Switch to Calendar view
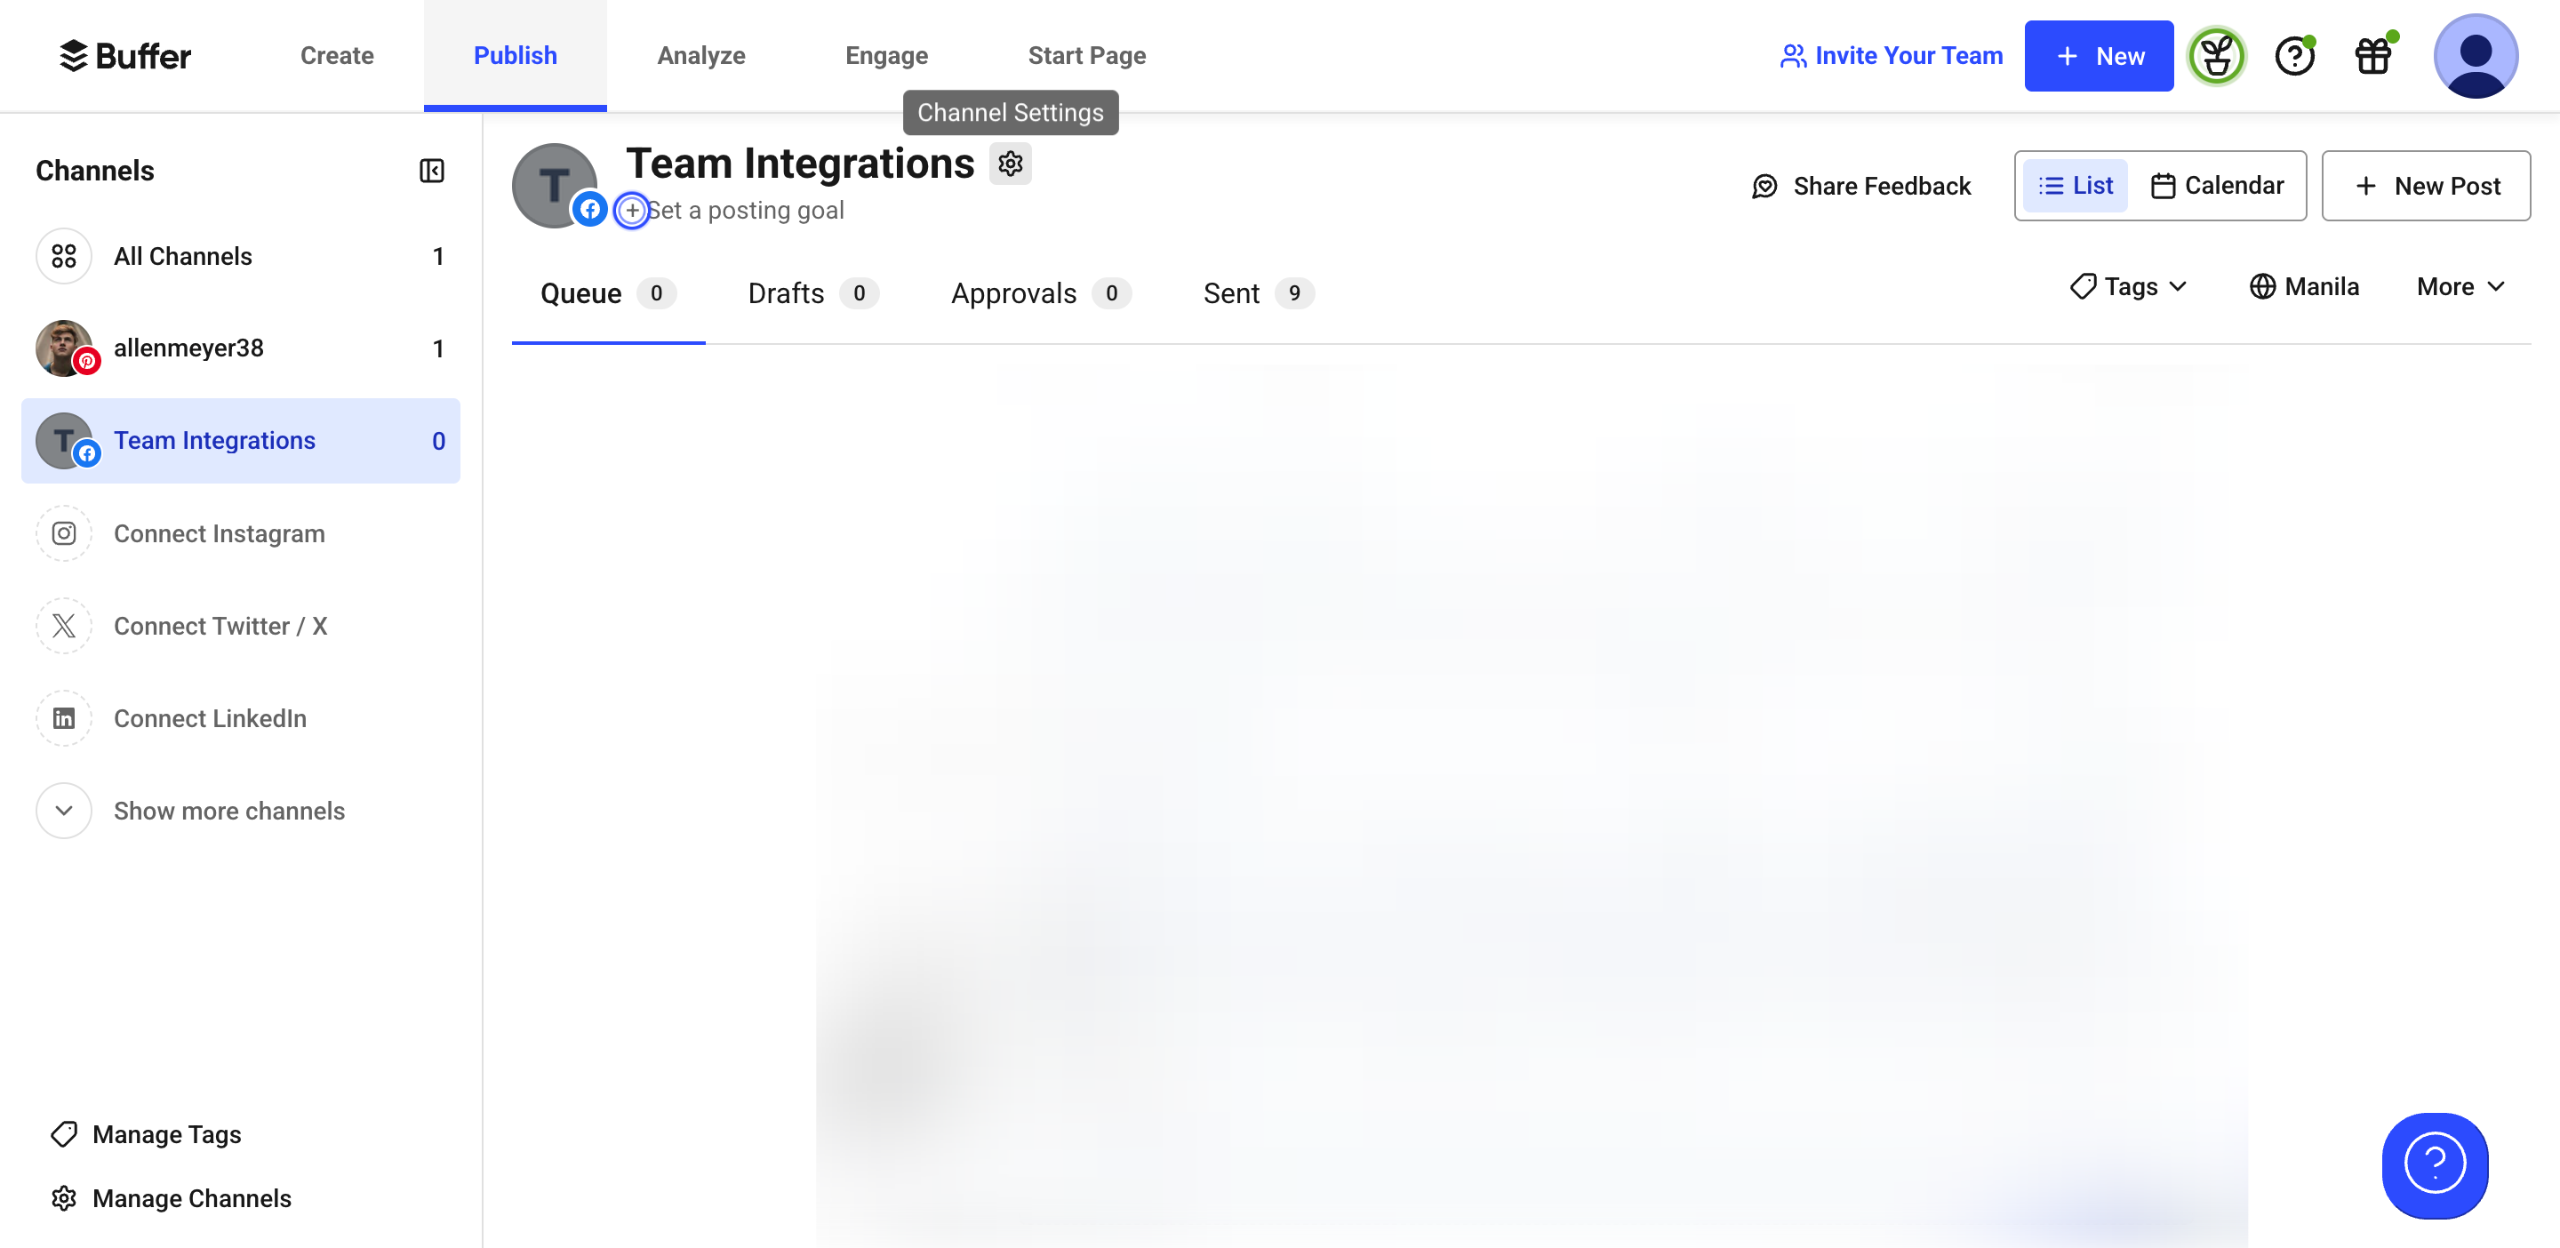The image size is (2560, 1248). point(2217,186)
